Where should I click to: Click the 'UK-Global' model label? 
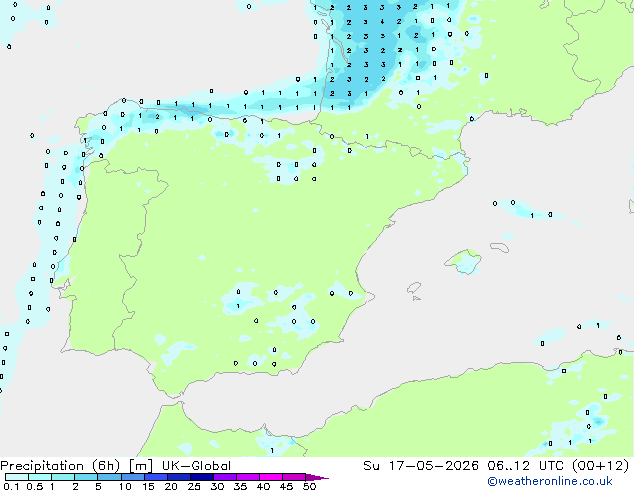pos(196,466)
